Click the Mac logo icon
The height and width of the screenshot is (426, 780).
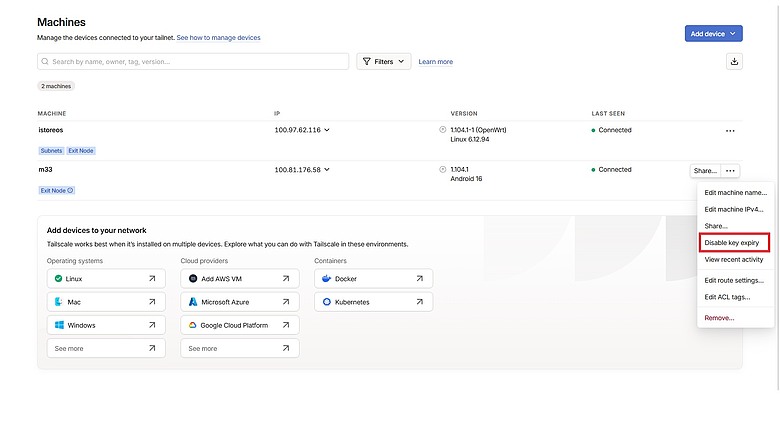[x=58, y=302]
